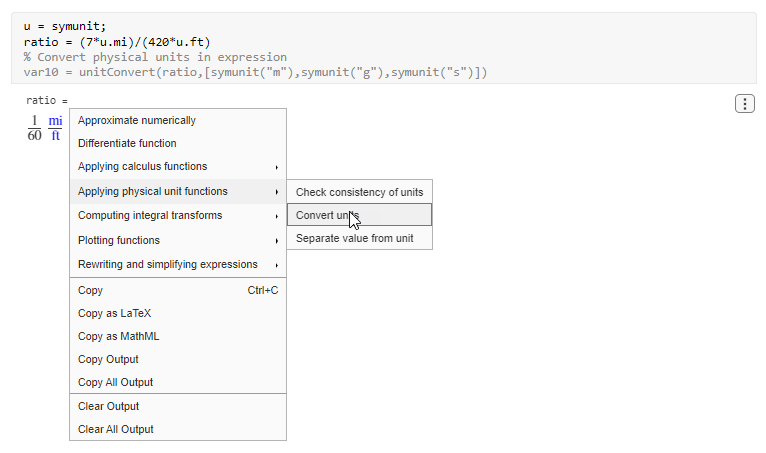
Task: Select Approximate numerically from context menu
Action: (137, 120)
